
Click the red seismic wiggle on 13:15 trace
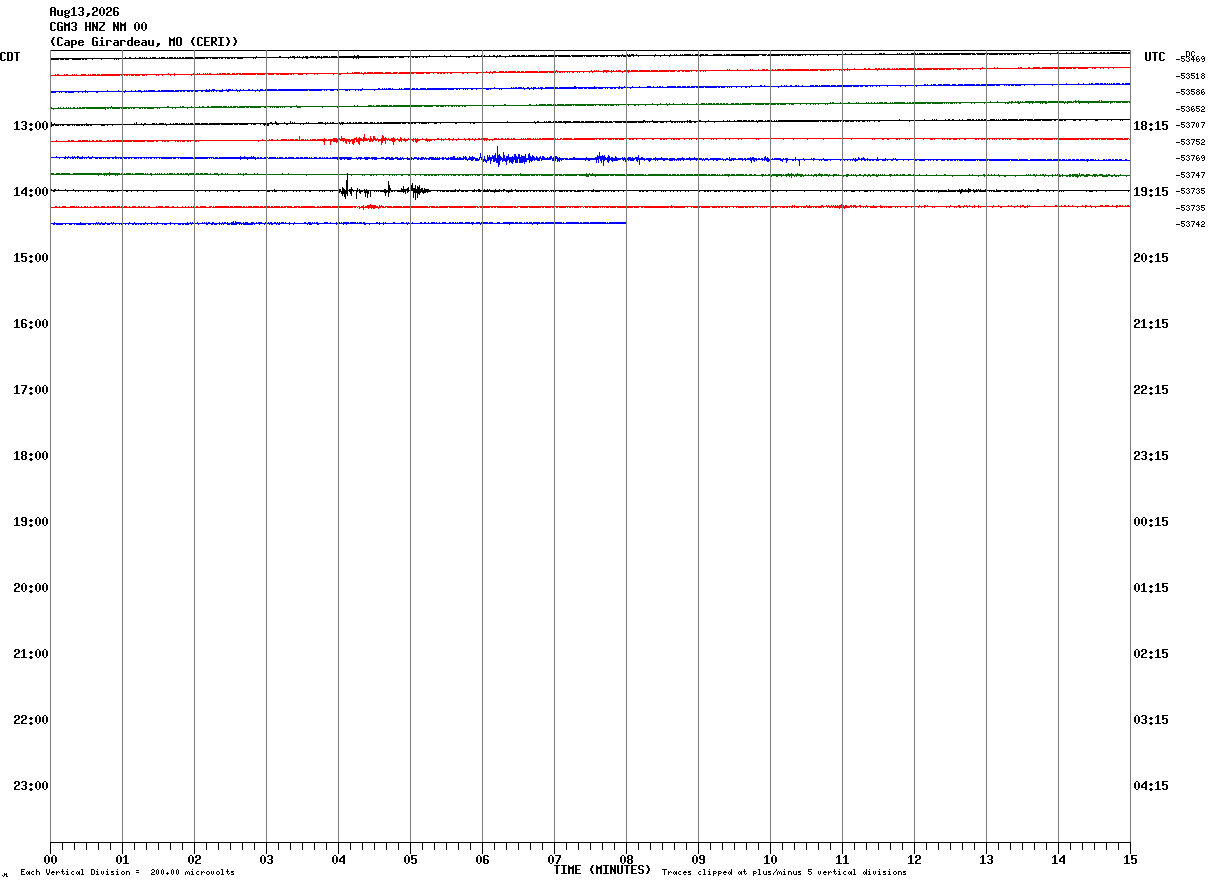365,140
